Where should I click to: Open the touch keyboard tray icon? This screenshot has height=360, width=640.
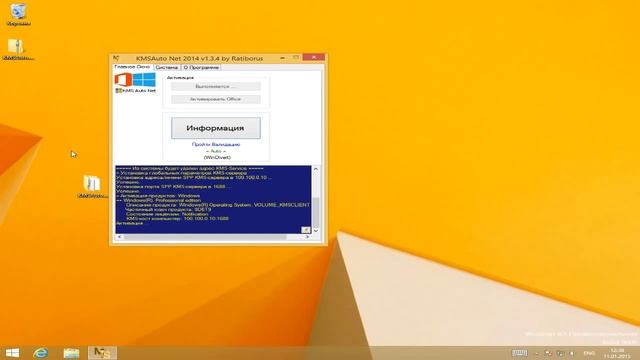[520, 353]
